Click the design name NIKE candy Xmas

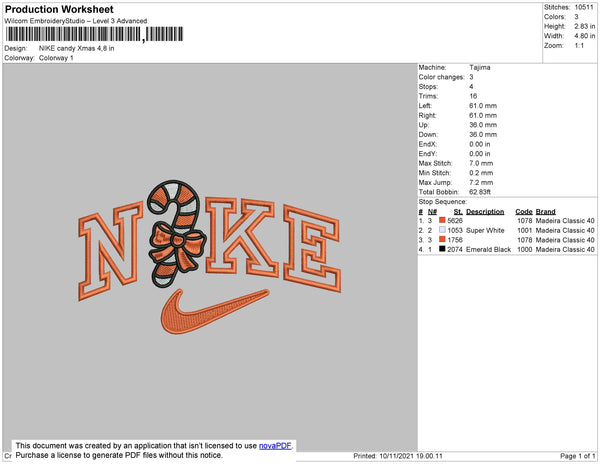tap(77, 49)
